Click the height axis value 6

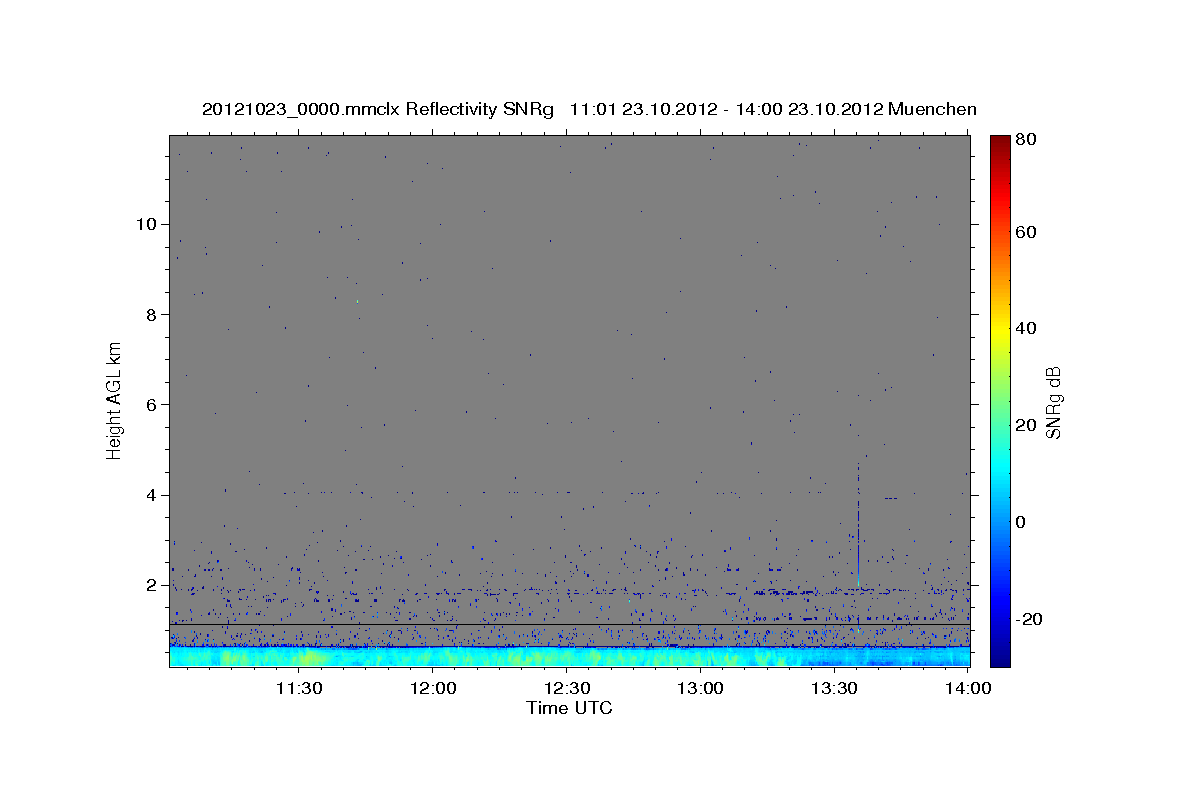click(152, 405)
